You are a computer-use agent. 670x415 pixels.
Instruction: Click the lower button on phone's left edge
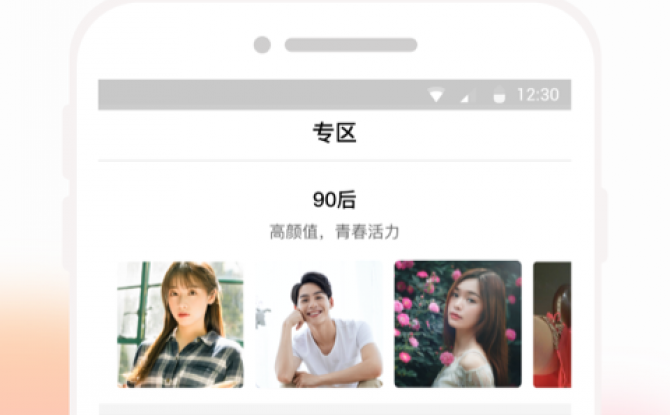66,233
